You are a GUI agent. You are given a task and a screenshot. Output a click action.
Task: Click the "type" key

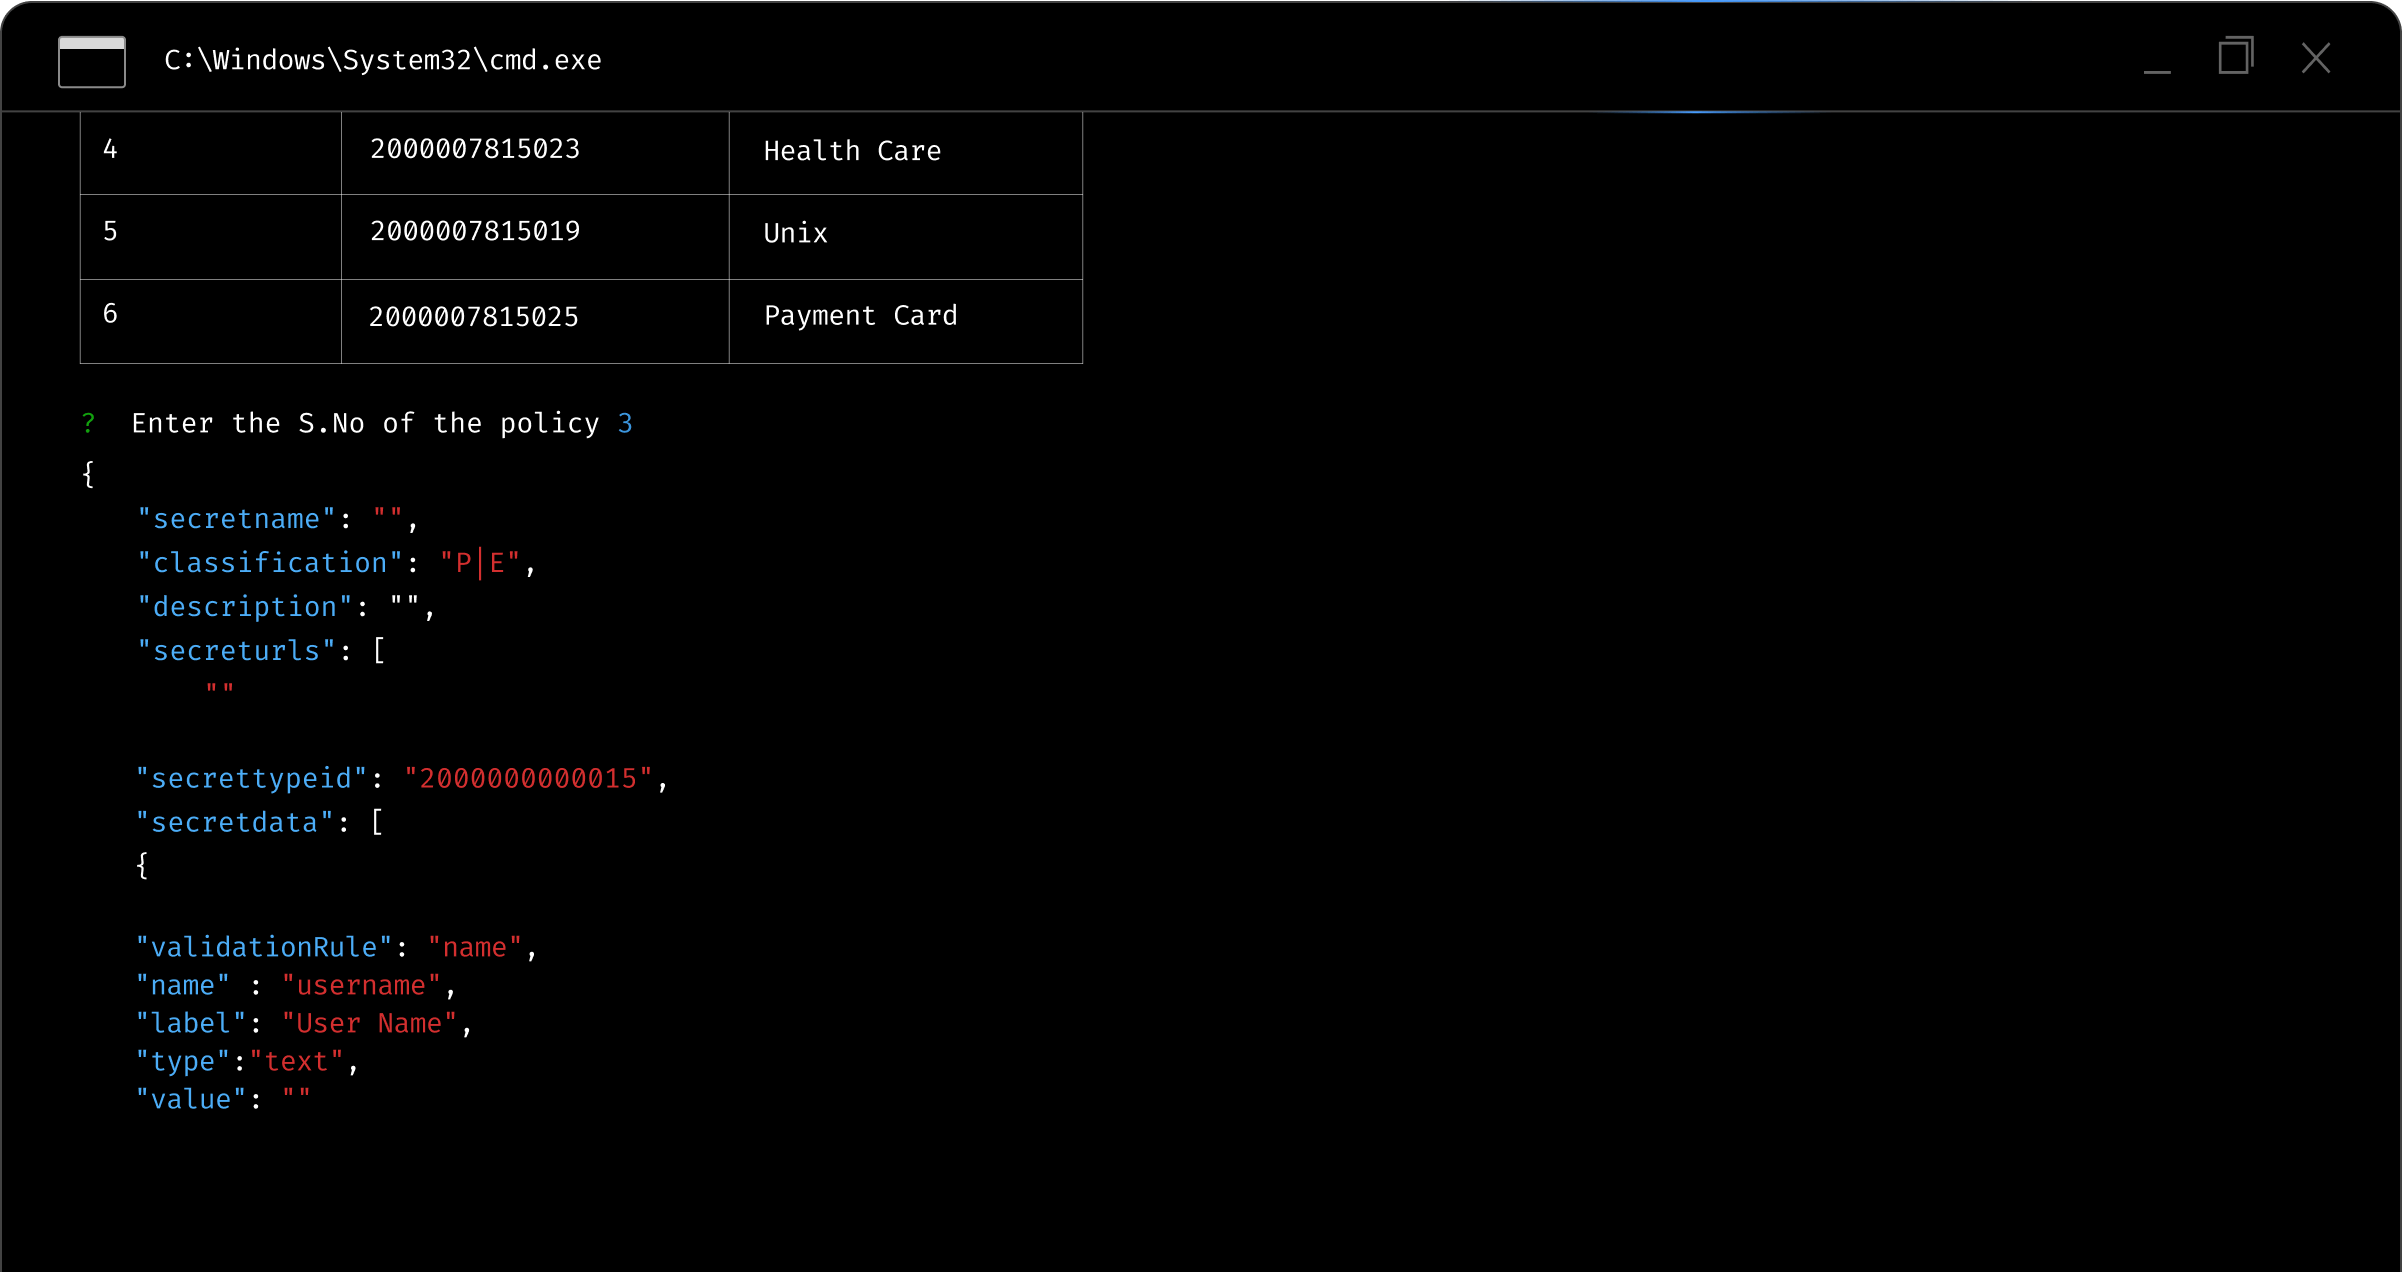tap(183, 1062)
